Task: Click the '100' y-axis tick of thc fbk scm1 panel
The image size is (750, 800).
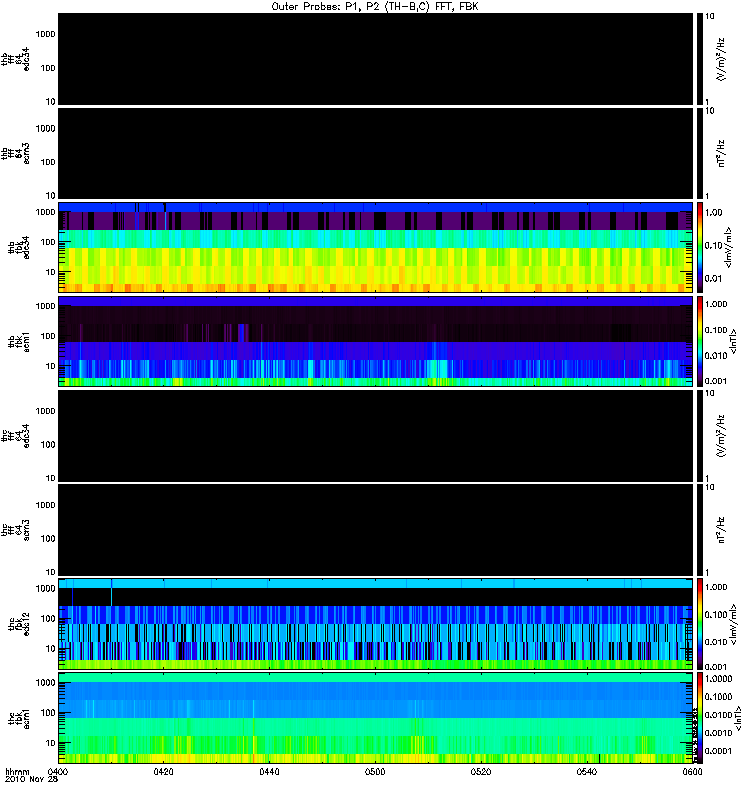Action: tap(48, 713)
